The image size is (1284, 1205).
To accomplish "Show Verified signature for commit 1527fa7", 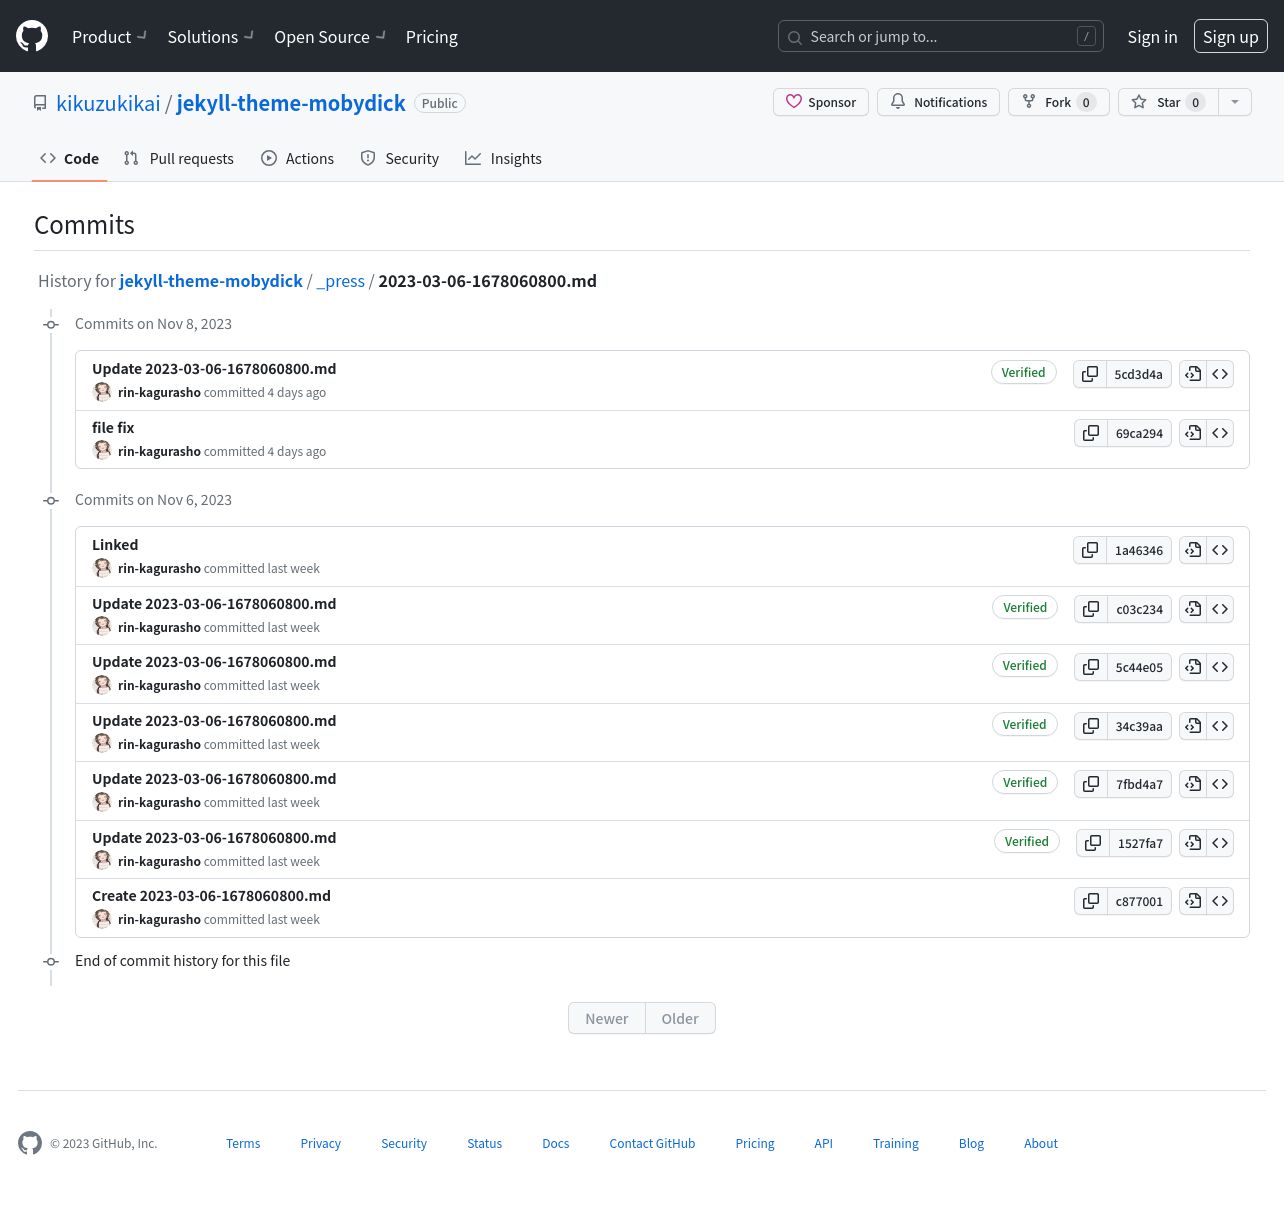I will point(1026,841).
